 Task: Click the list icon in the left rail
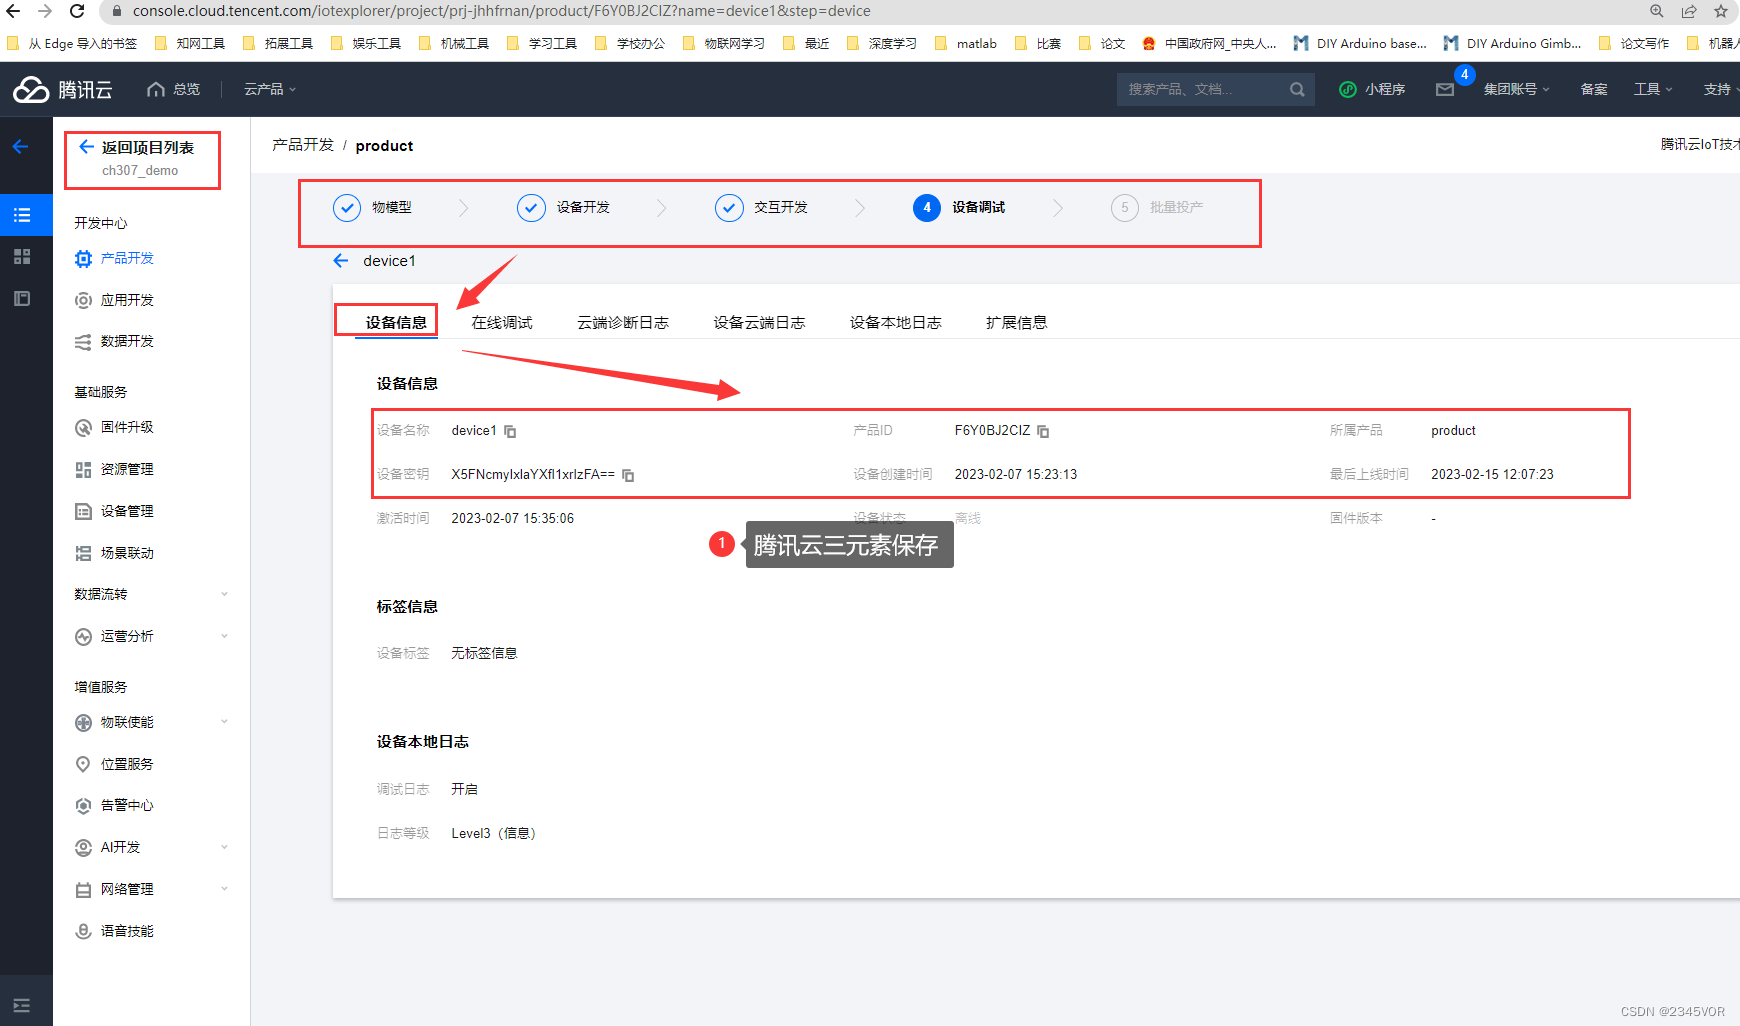[x=22, y=215]
